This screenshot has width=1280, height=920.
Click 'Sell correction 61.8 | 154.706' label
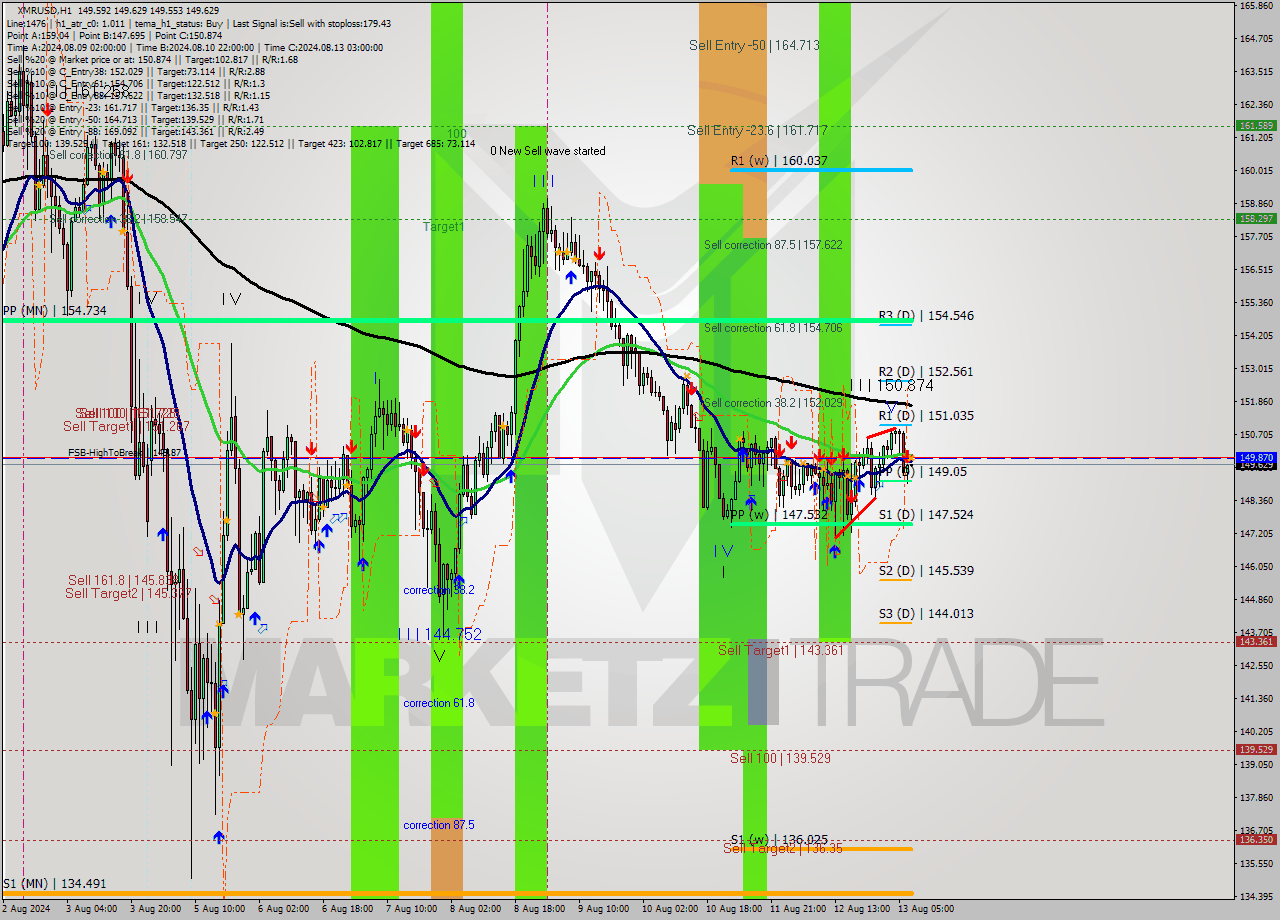pos(772,328)
